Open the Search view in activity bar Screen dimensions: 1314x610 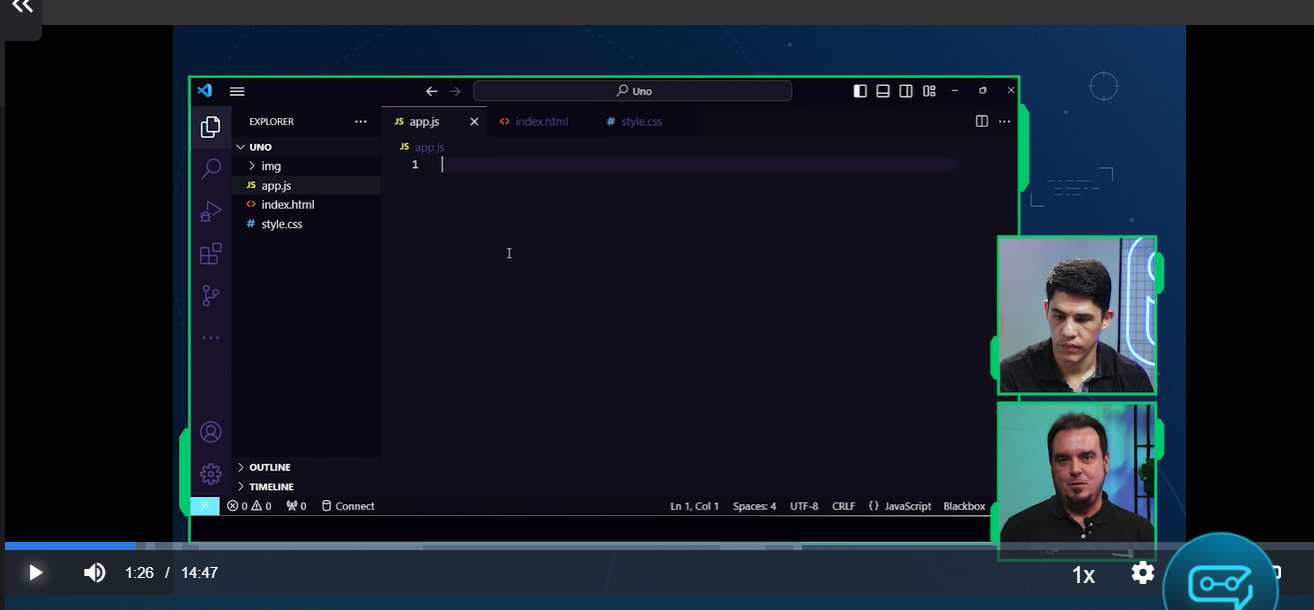tap(210, 169)
